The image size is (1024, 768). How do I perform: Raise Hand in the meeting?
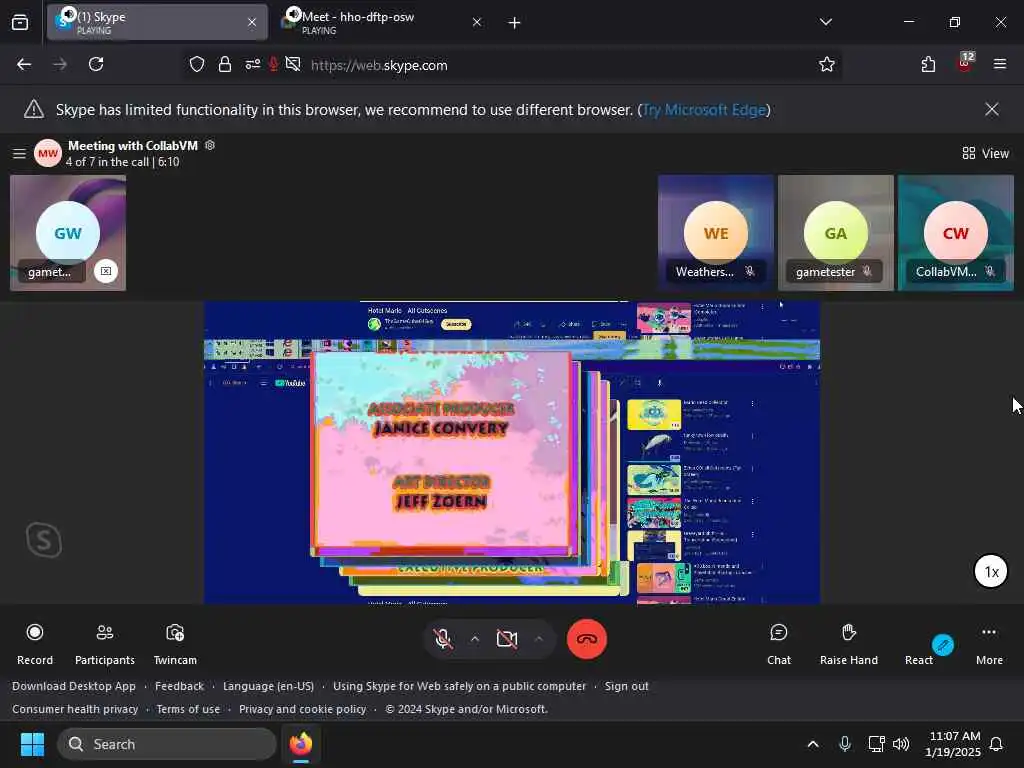848,644
